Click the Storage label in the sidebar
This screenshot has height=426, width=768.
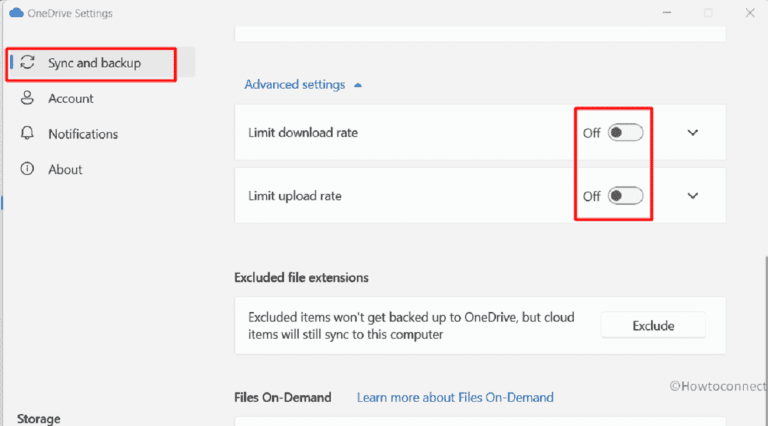39,419
